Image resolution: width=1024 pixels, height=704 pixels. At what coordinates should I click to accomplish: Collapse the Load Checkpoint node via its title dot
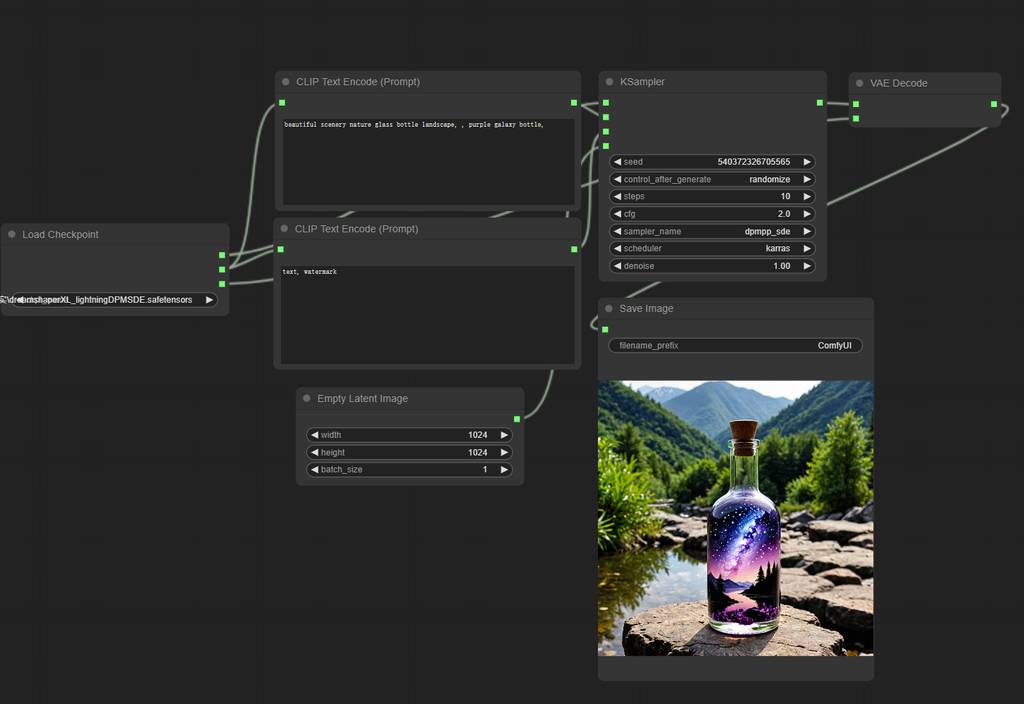pyautogui.click(x=11, y=235)
